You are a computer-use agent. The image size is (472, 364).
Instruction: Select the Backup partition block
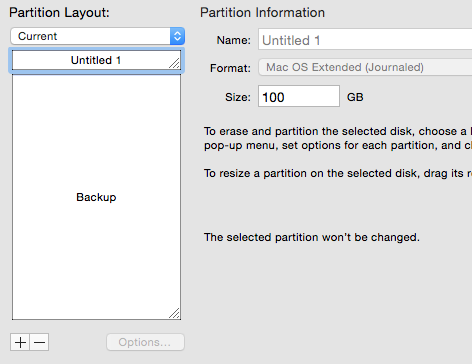(96, 197)
